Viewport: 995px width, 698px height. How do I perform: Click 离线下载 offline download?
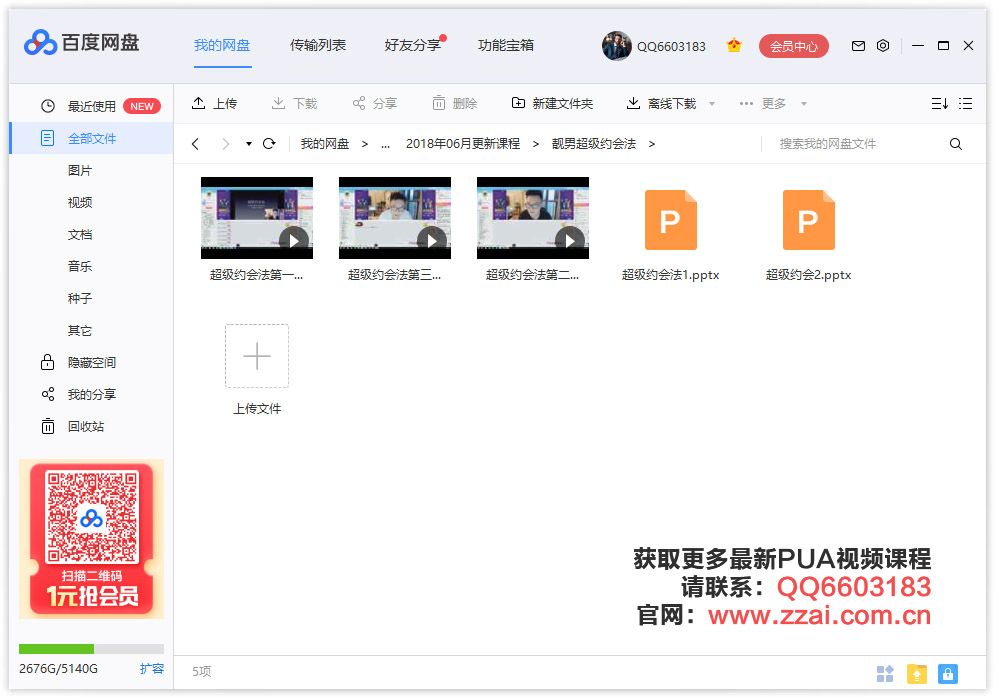click(x=662, y=103)
